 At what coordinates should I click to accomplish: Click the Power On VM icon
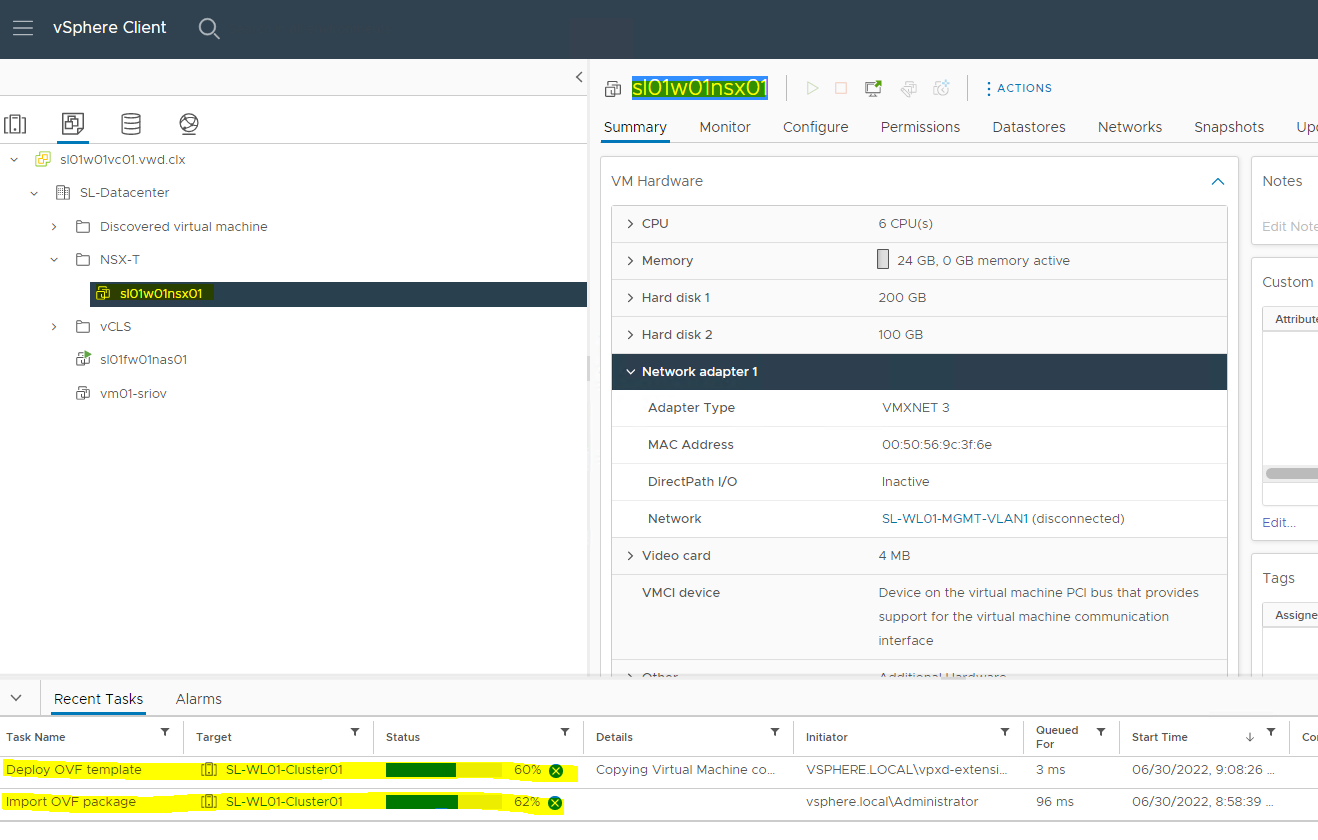tap(812, 88)
